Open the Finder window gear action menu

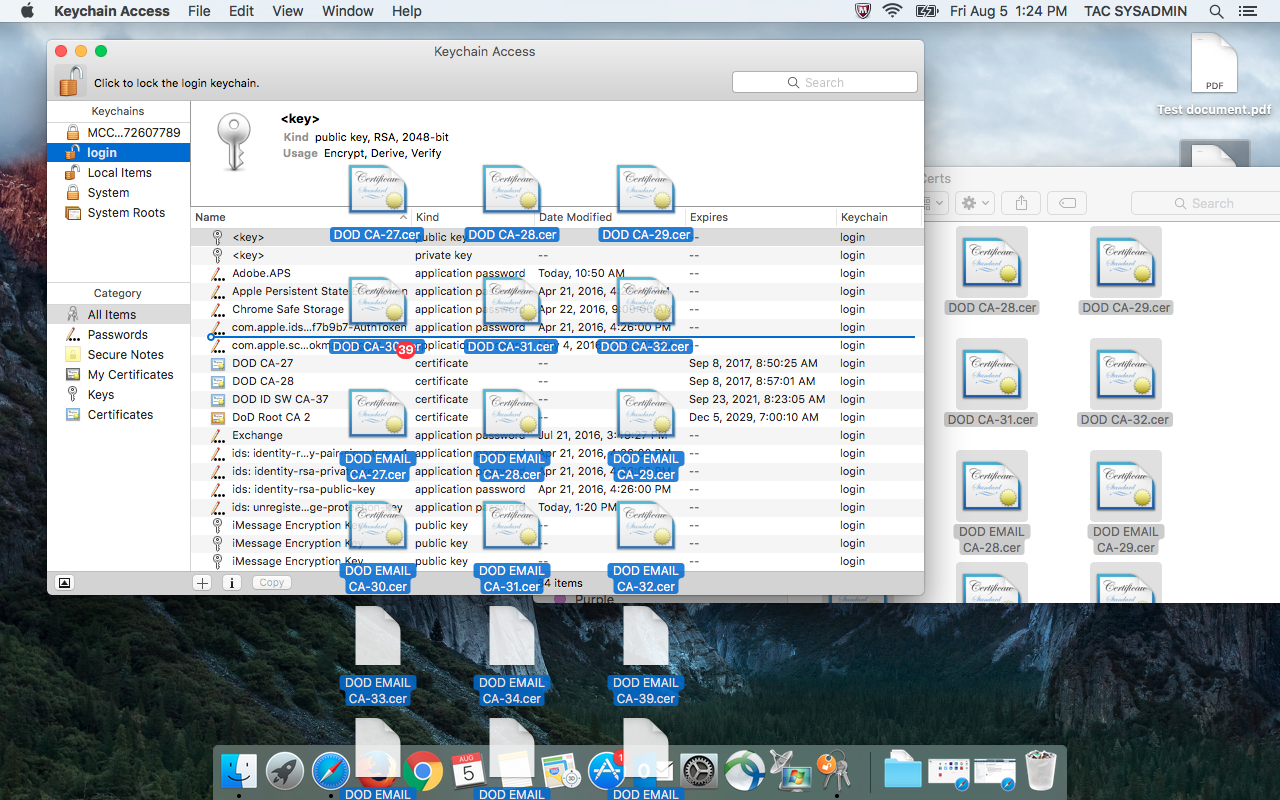[974, 203]
